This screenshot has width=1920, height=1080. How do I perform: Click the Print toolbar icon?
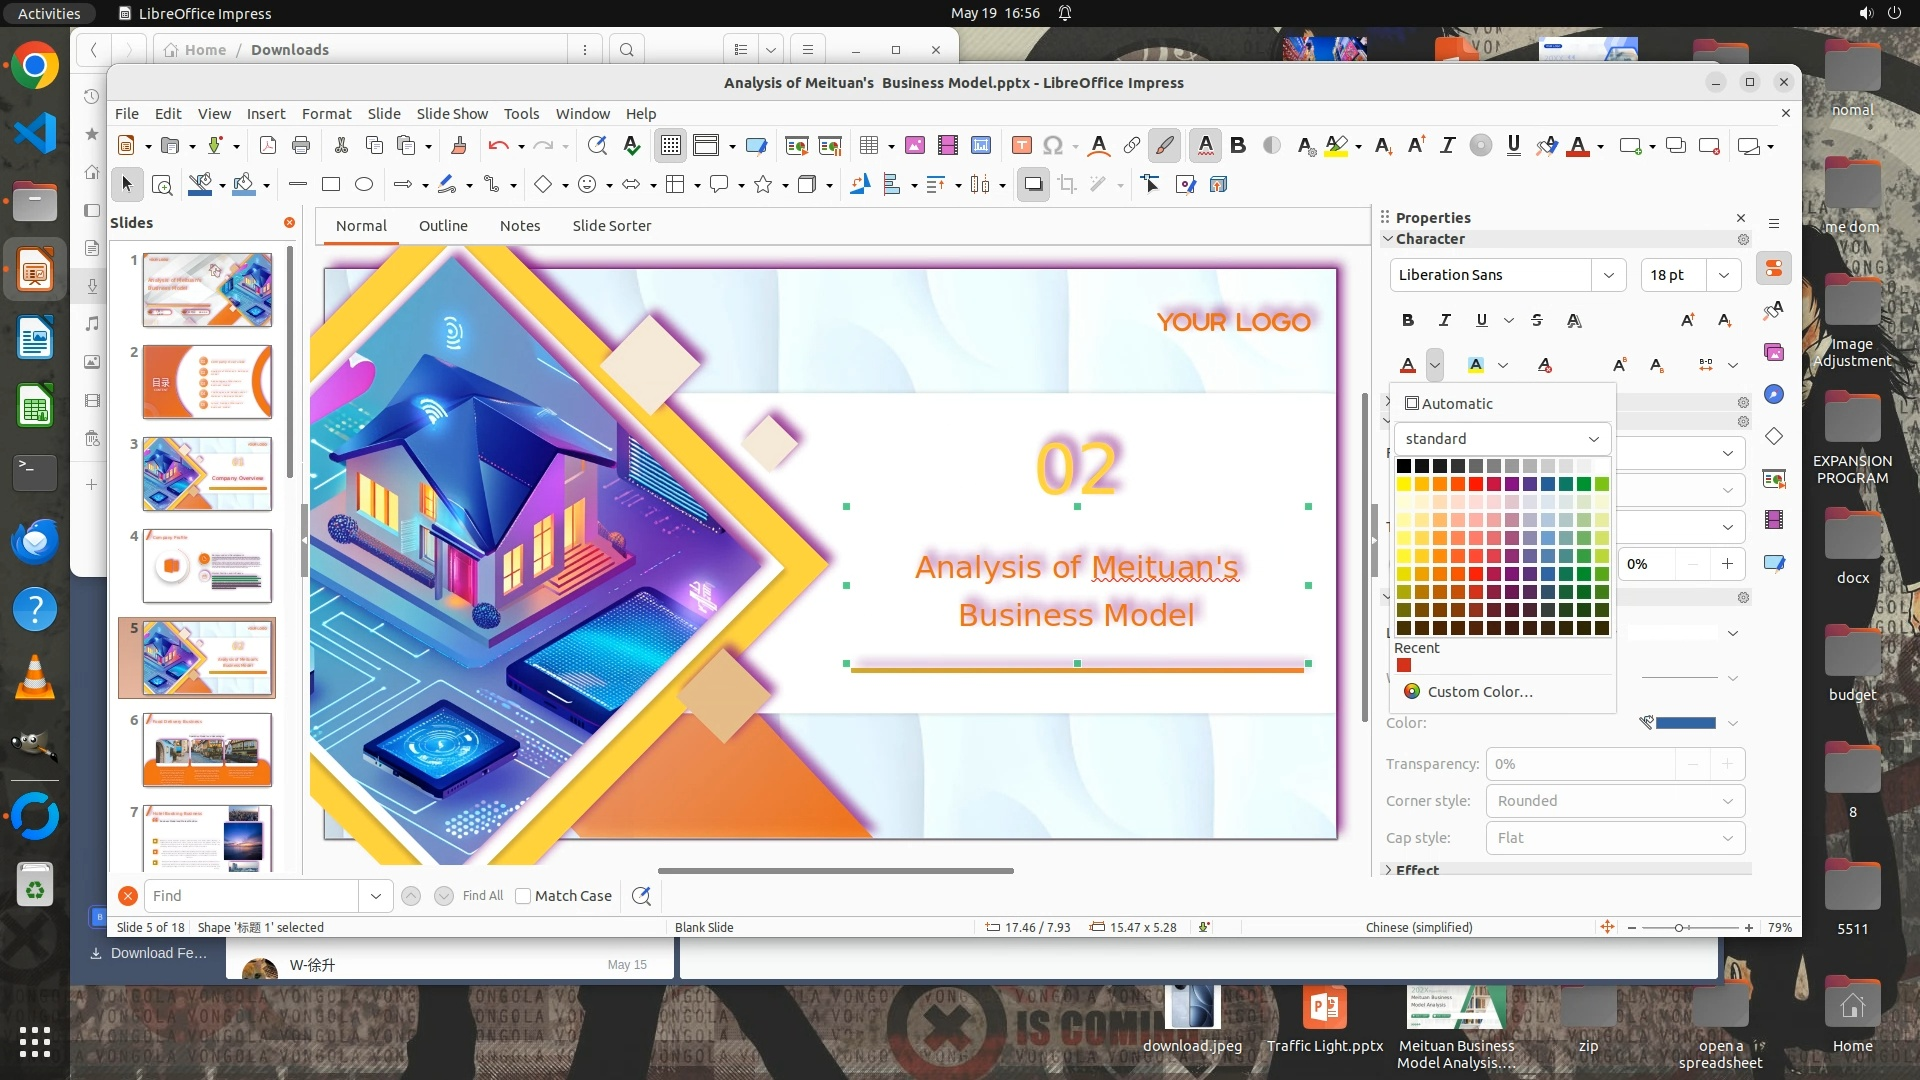(301, 146)
